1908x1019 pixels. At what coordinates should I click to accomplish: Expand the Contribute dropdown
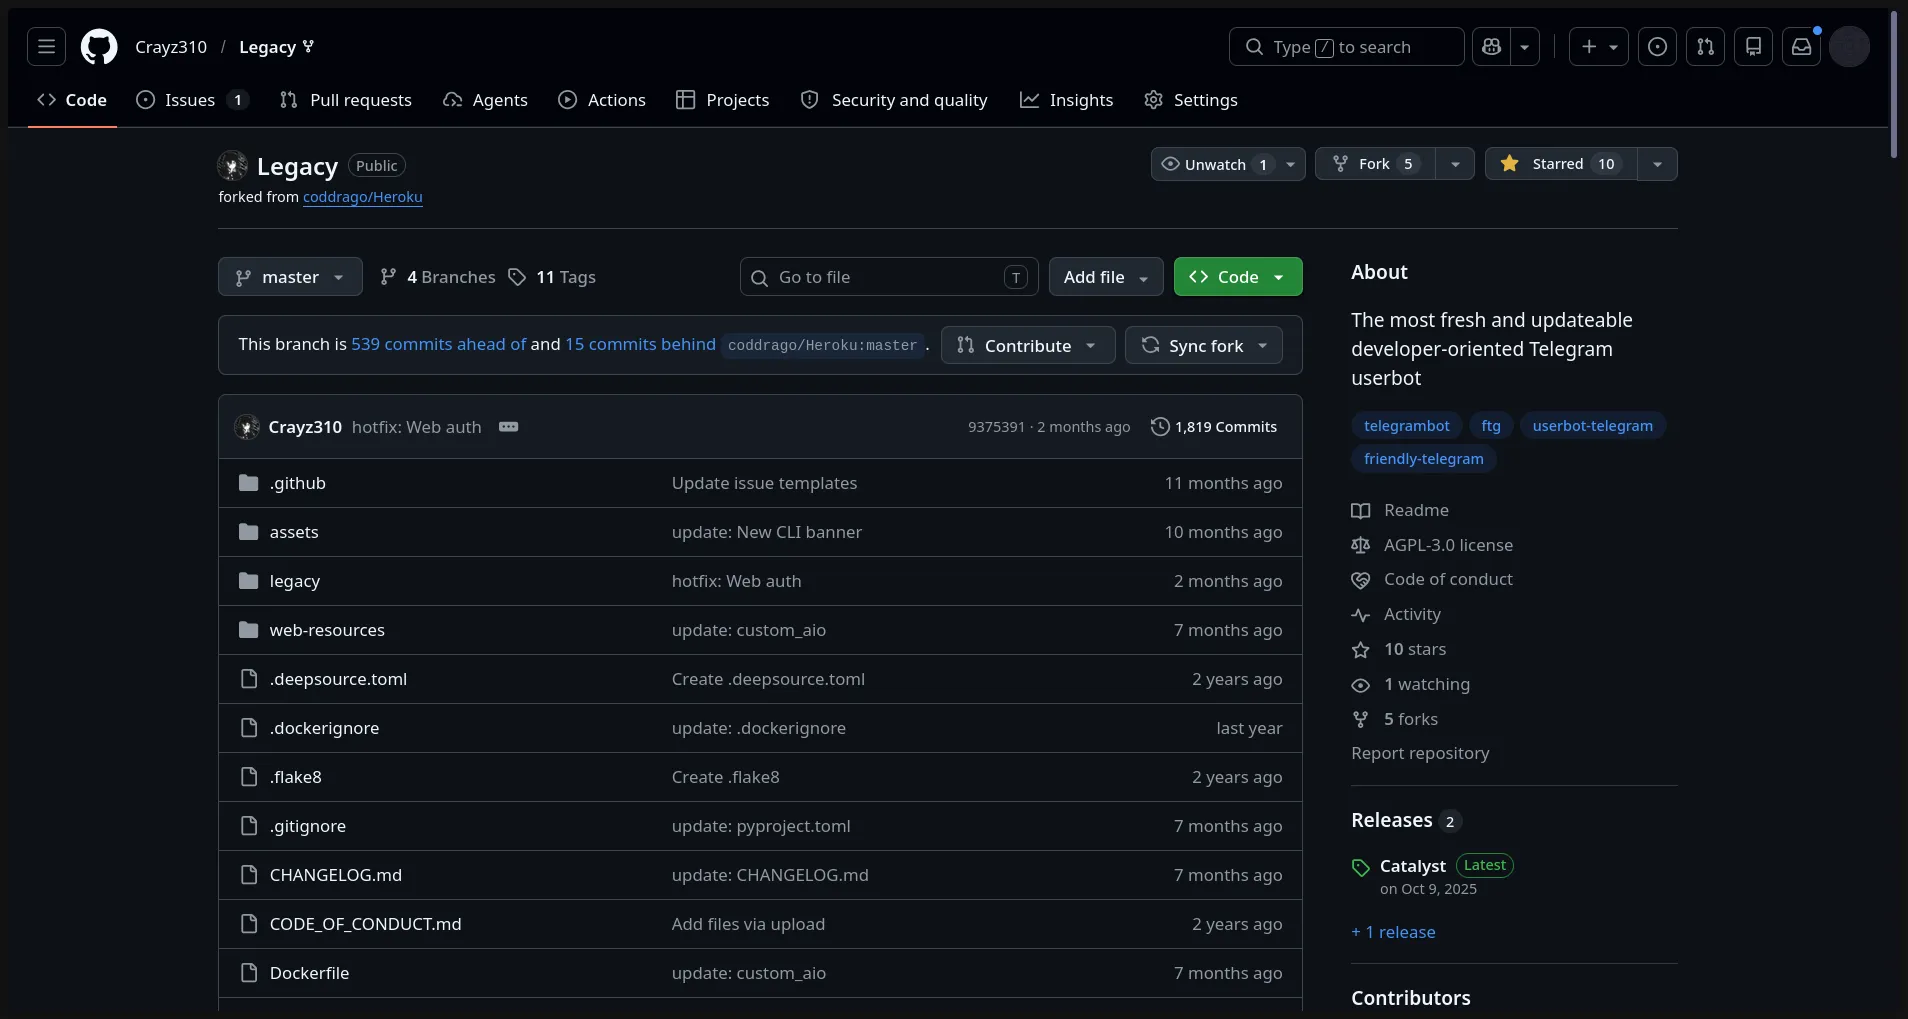tap(1028, 345)
